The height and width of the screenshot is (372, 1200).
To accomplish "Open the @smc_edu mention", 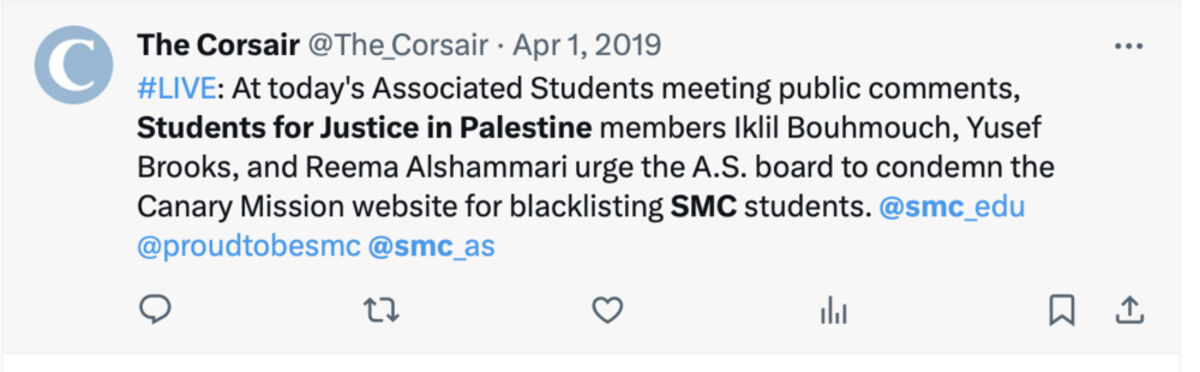I will point(951,207).
